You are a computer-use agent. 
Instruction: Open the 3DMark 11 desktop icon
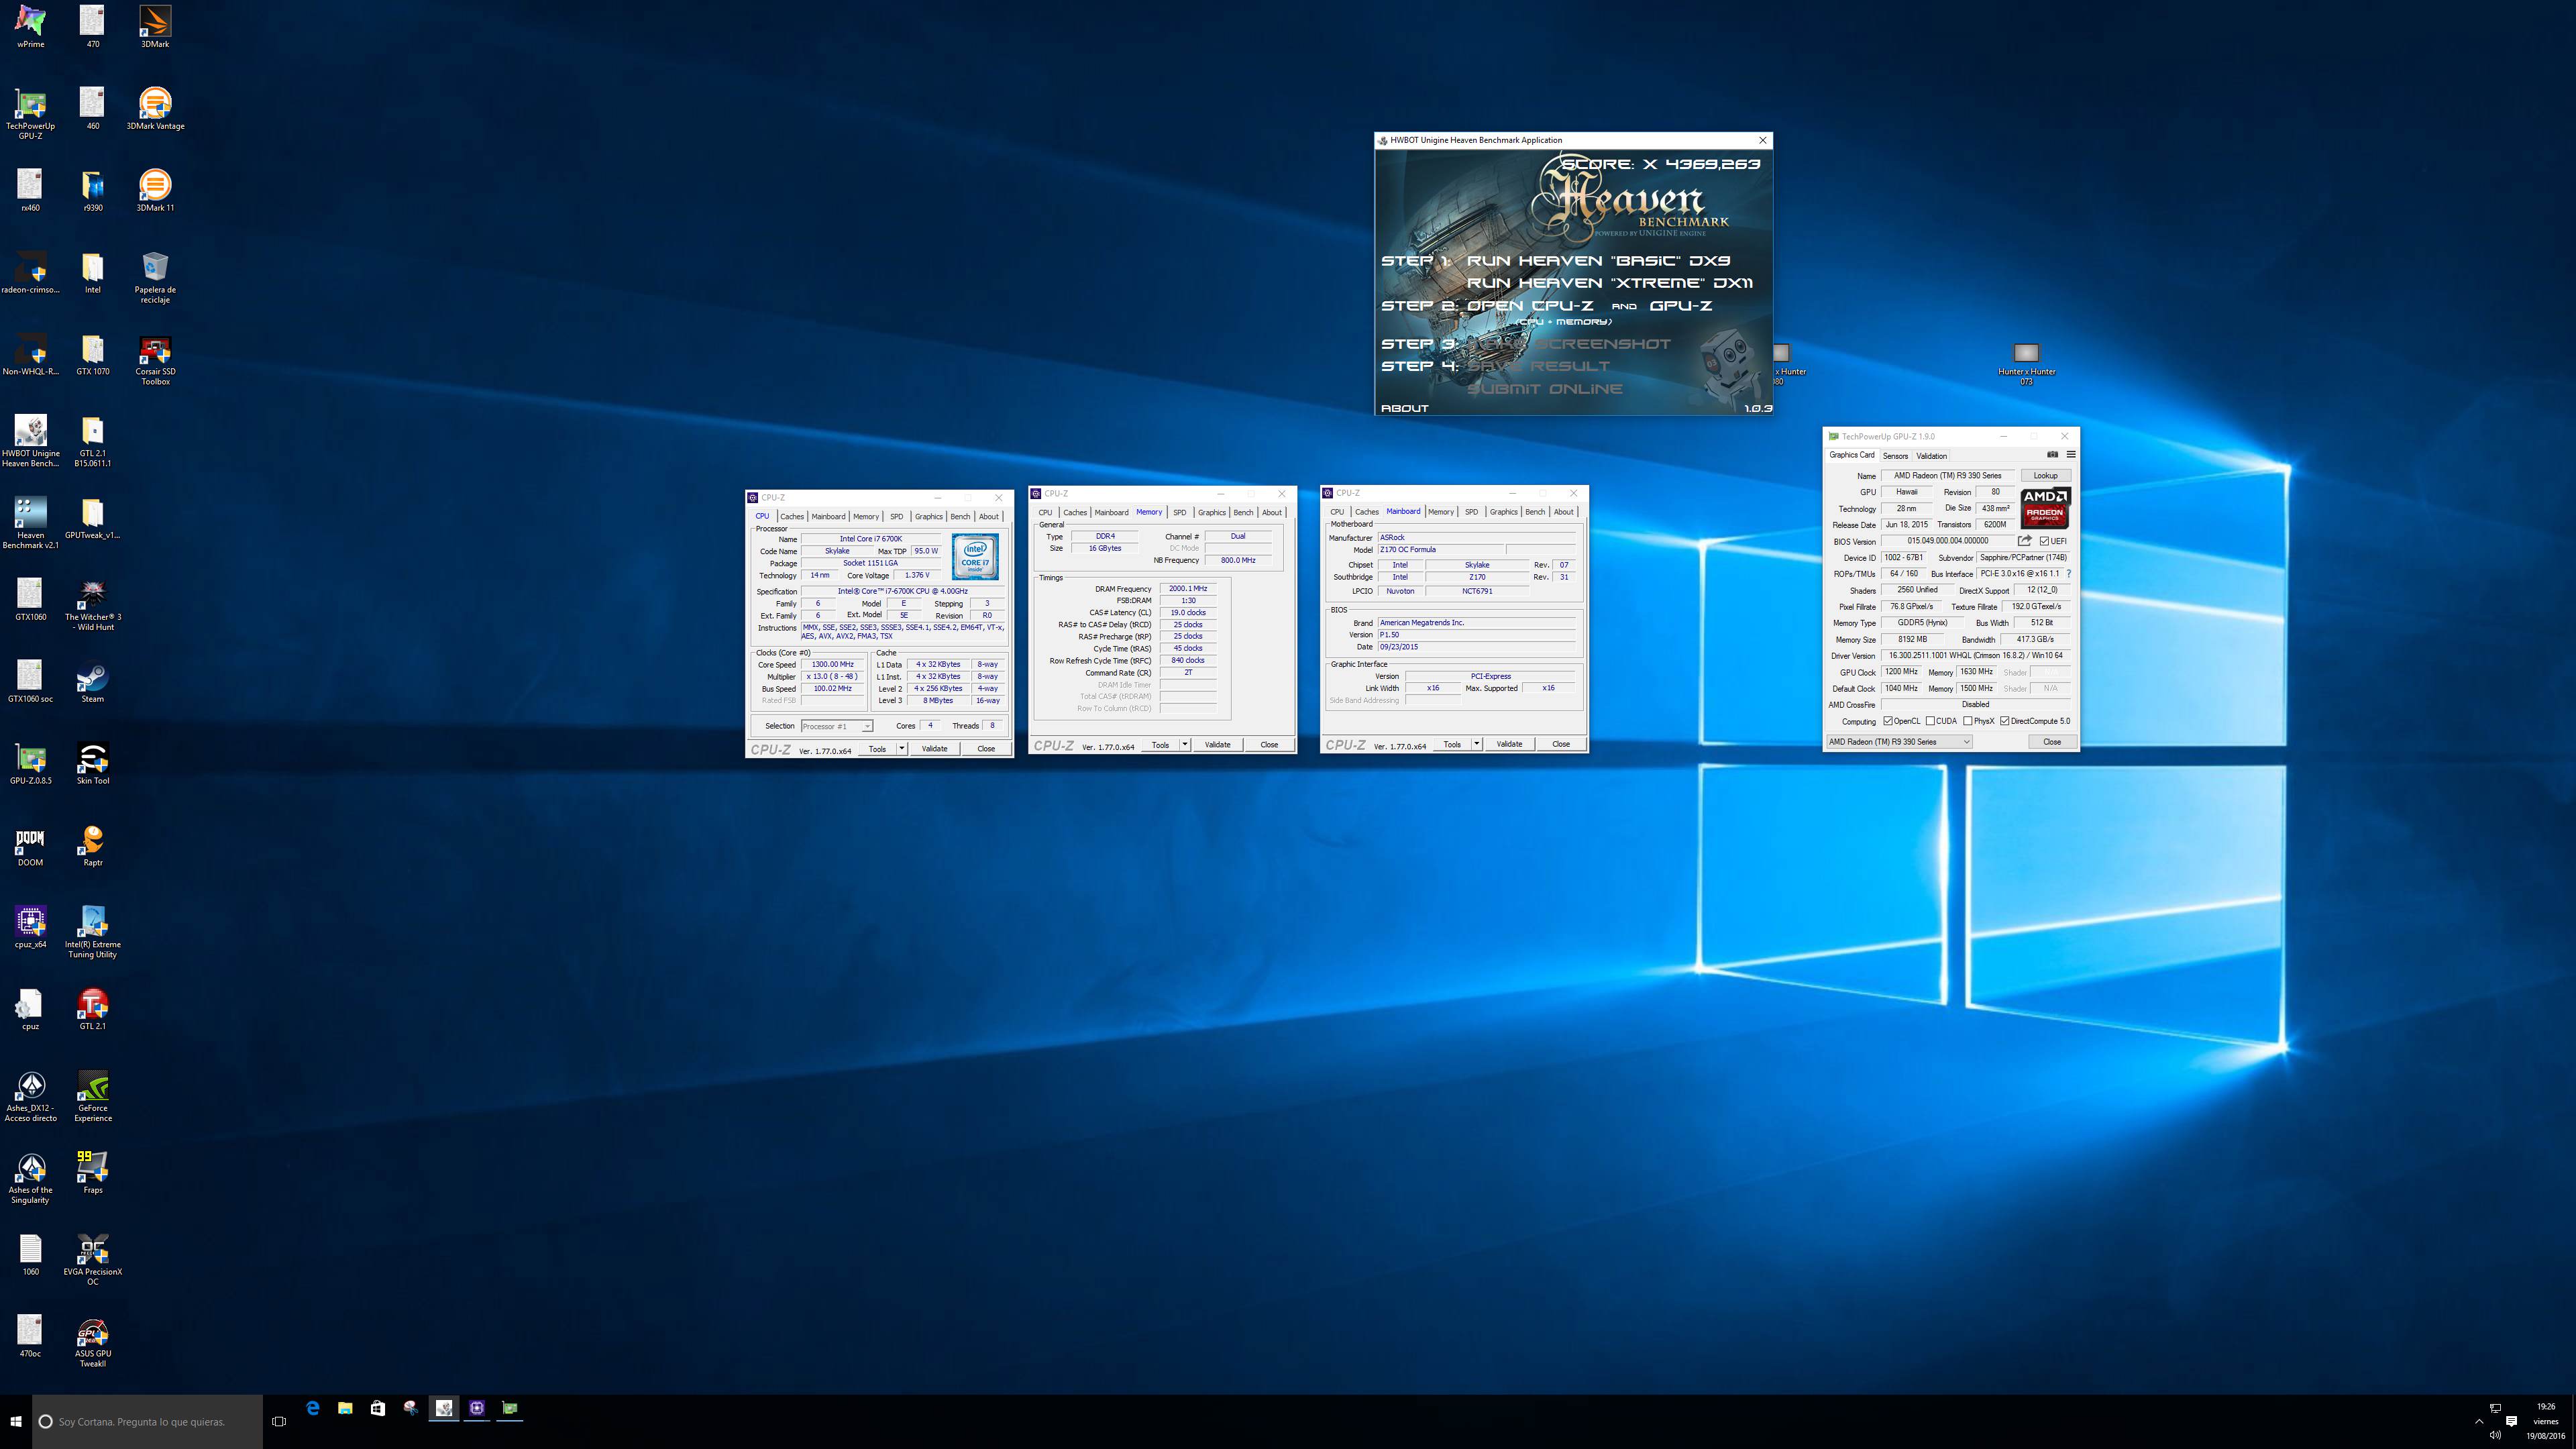(x=155, y=191)
